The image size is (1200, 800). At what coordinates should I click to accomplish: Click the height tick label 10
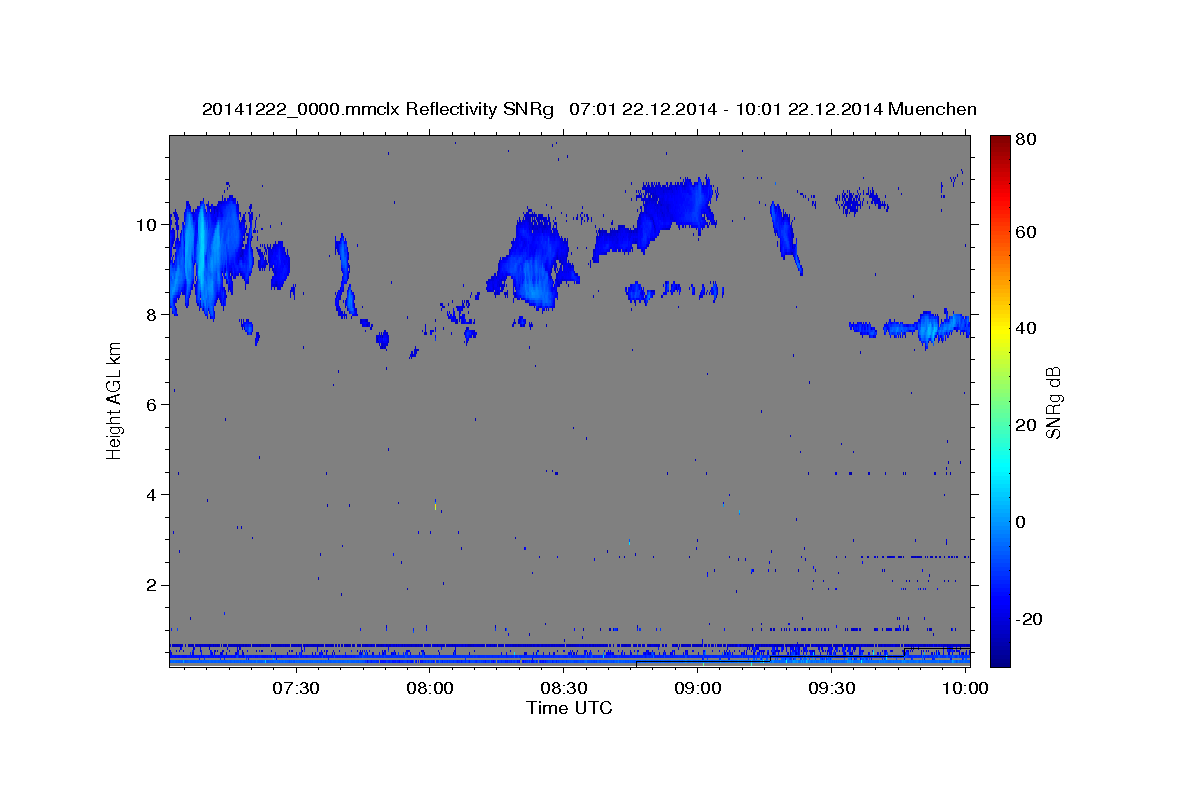(148, 224)
